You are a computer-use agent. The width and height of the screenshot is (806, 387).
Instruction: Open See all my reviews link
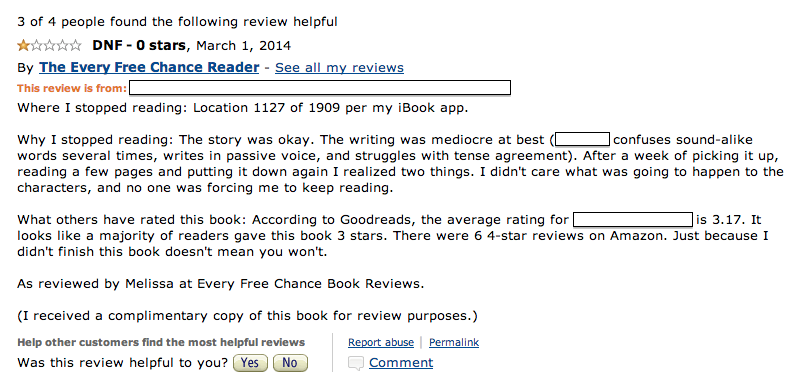339,68
